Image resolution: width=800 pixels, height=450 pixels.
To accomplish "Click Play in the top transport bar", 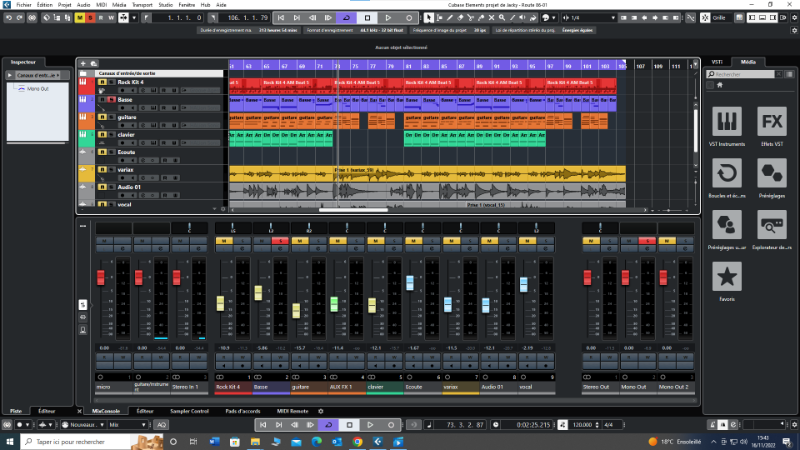I will click(x=388, y=18).
